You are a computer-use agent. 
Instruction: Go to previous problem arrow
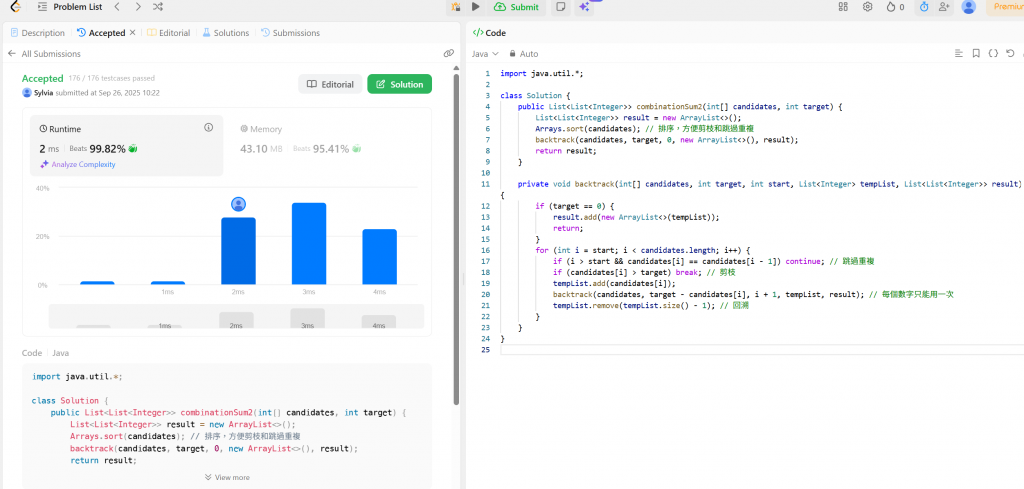(x=116, y=7)
